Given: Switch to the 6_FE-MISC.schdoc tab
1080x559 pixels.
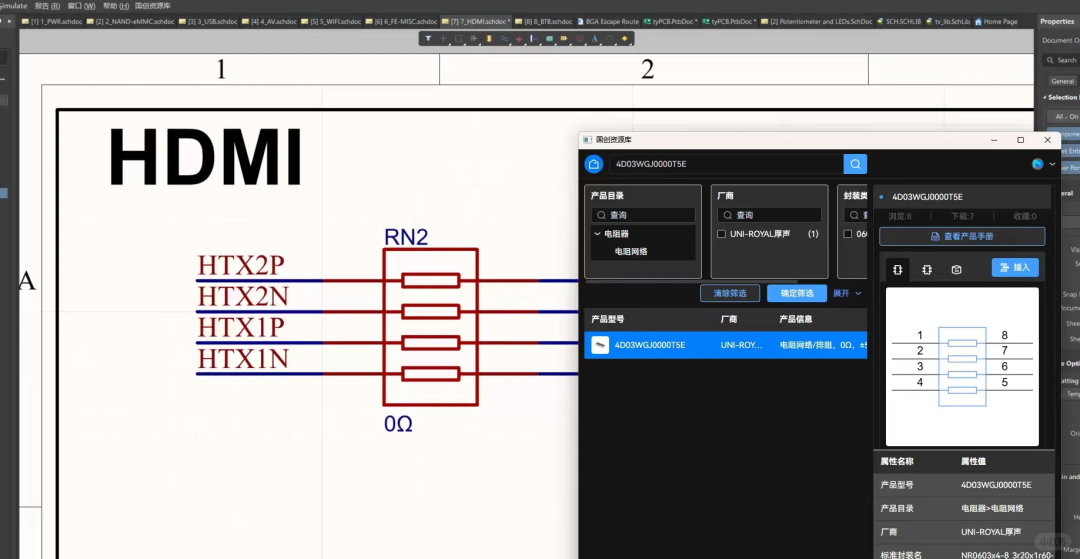Looking at the screenshot, I should [x=401, y=21].
